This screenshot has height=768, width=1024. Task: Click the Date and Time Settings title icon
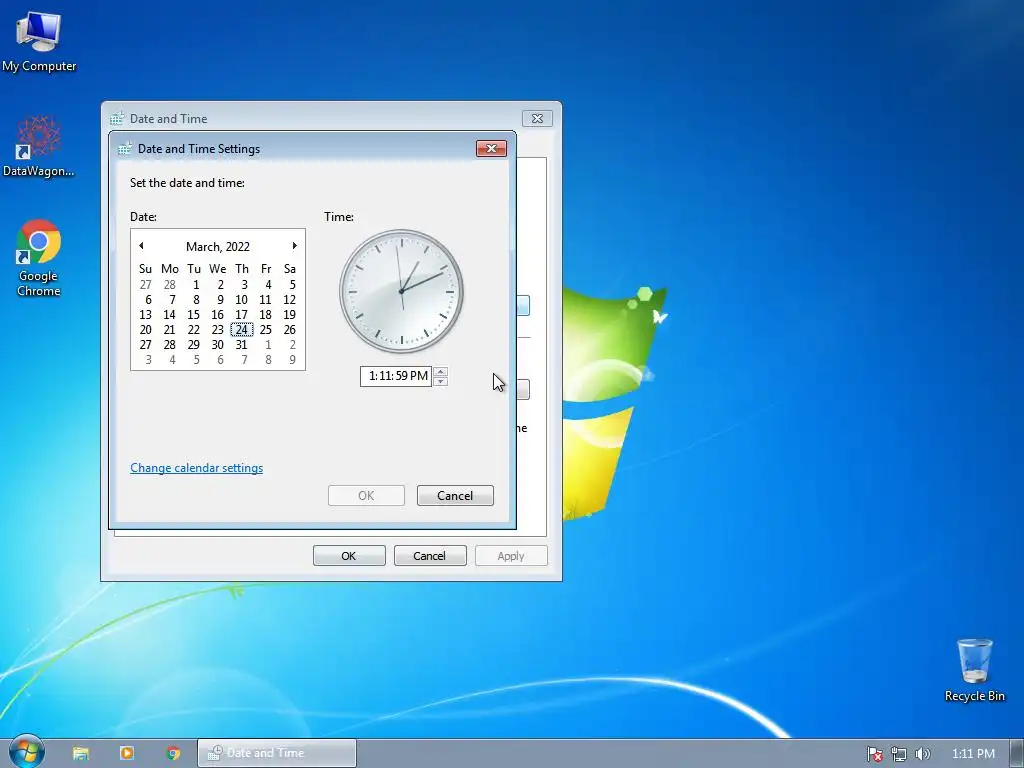pos(124,149)
